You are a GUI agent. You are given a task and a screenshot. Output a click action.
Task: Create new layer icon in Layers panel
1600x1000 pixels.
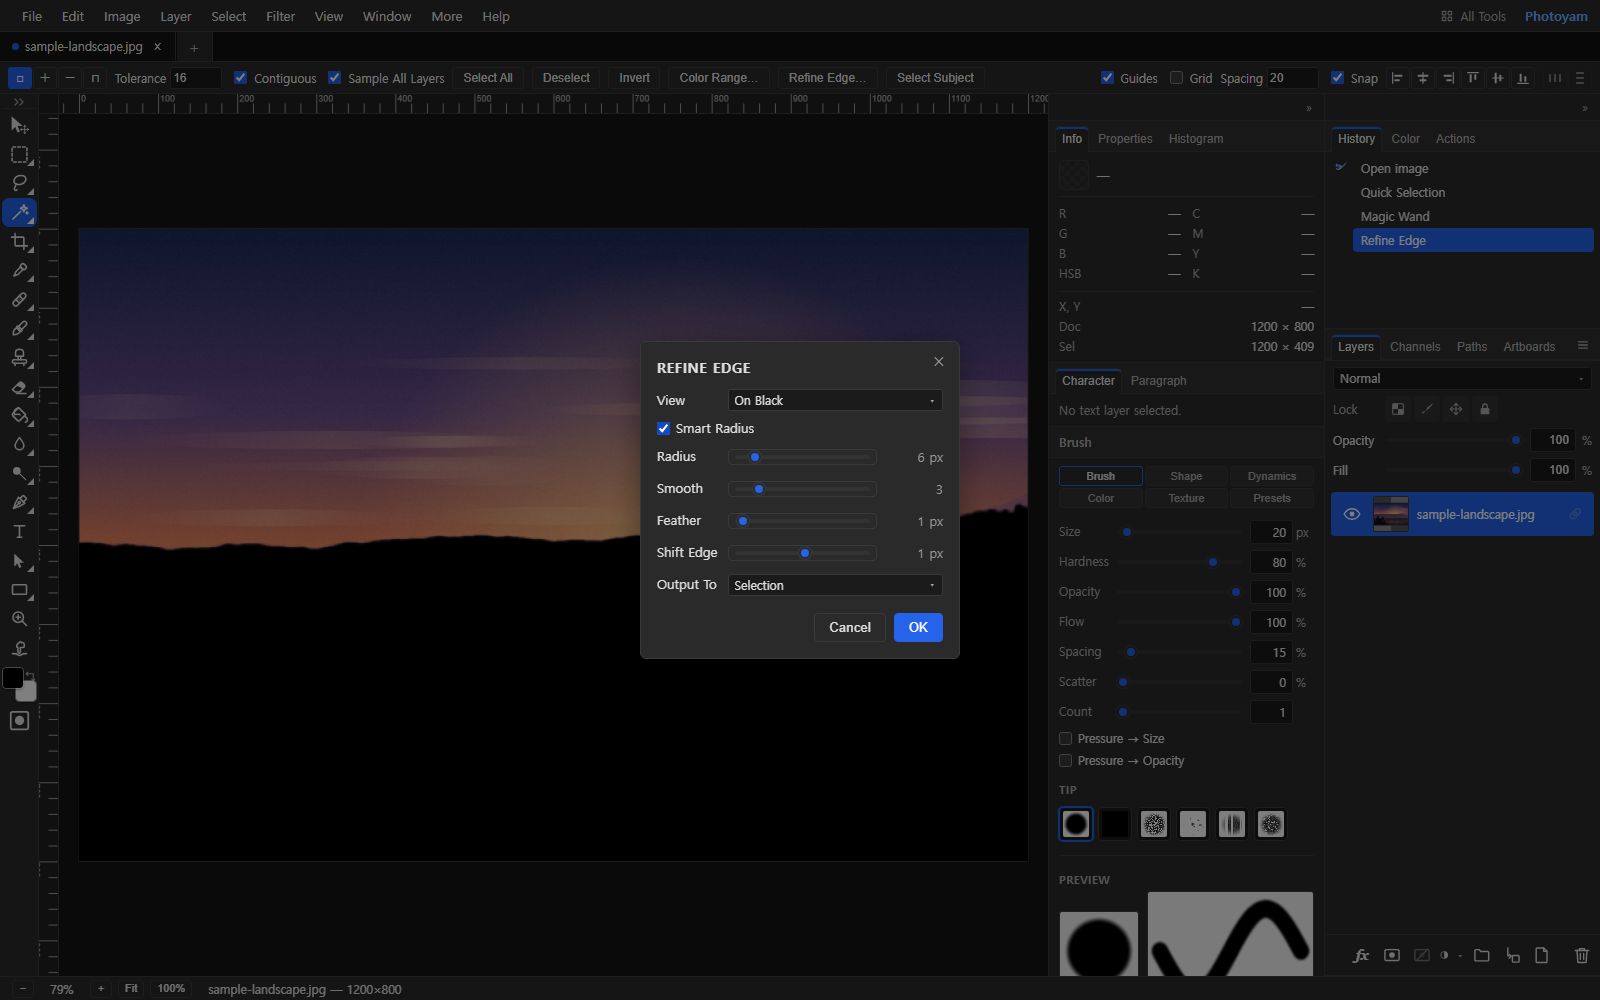click(x=1542, y=956)
